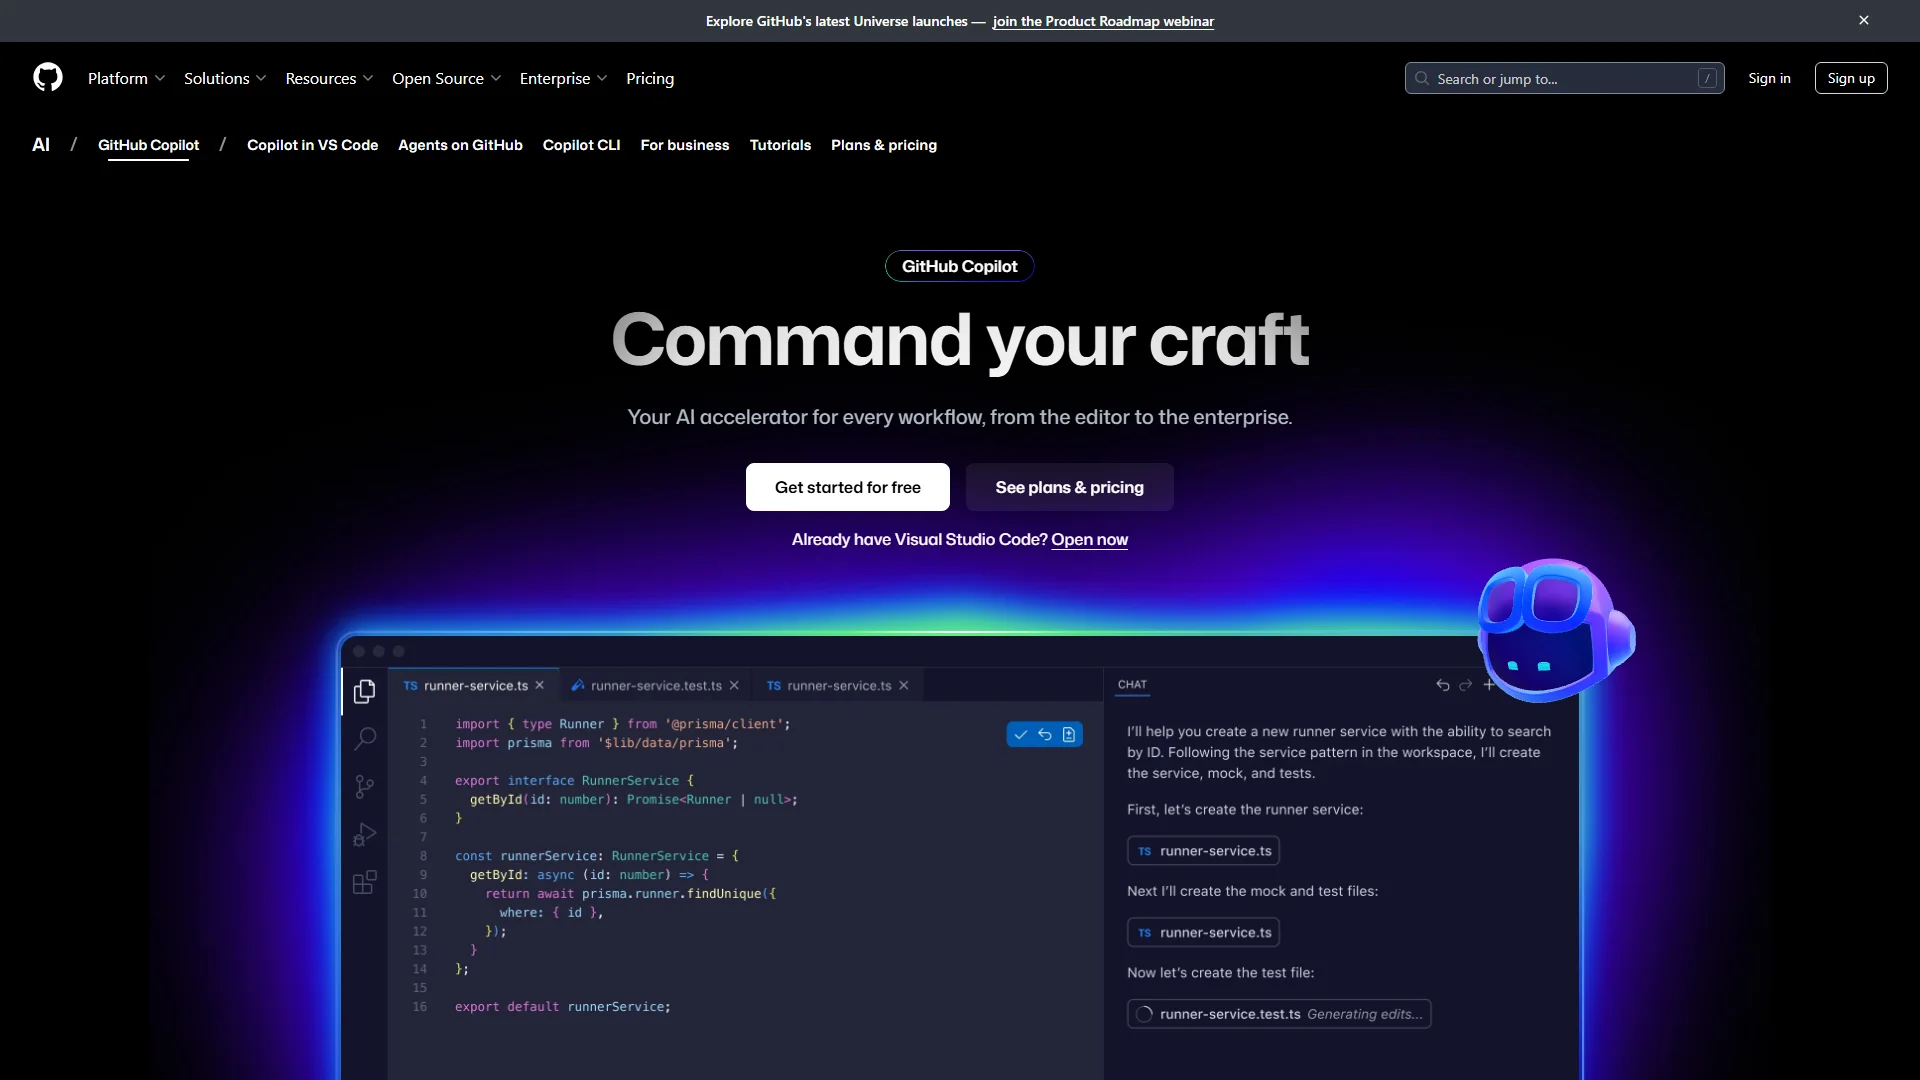This screenshot has height=1080, width=1920.
Task: Open the Source Control icon in the sidebar
Action: pos(364,786)
